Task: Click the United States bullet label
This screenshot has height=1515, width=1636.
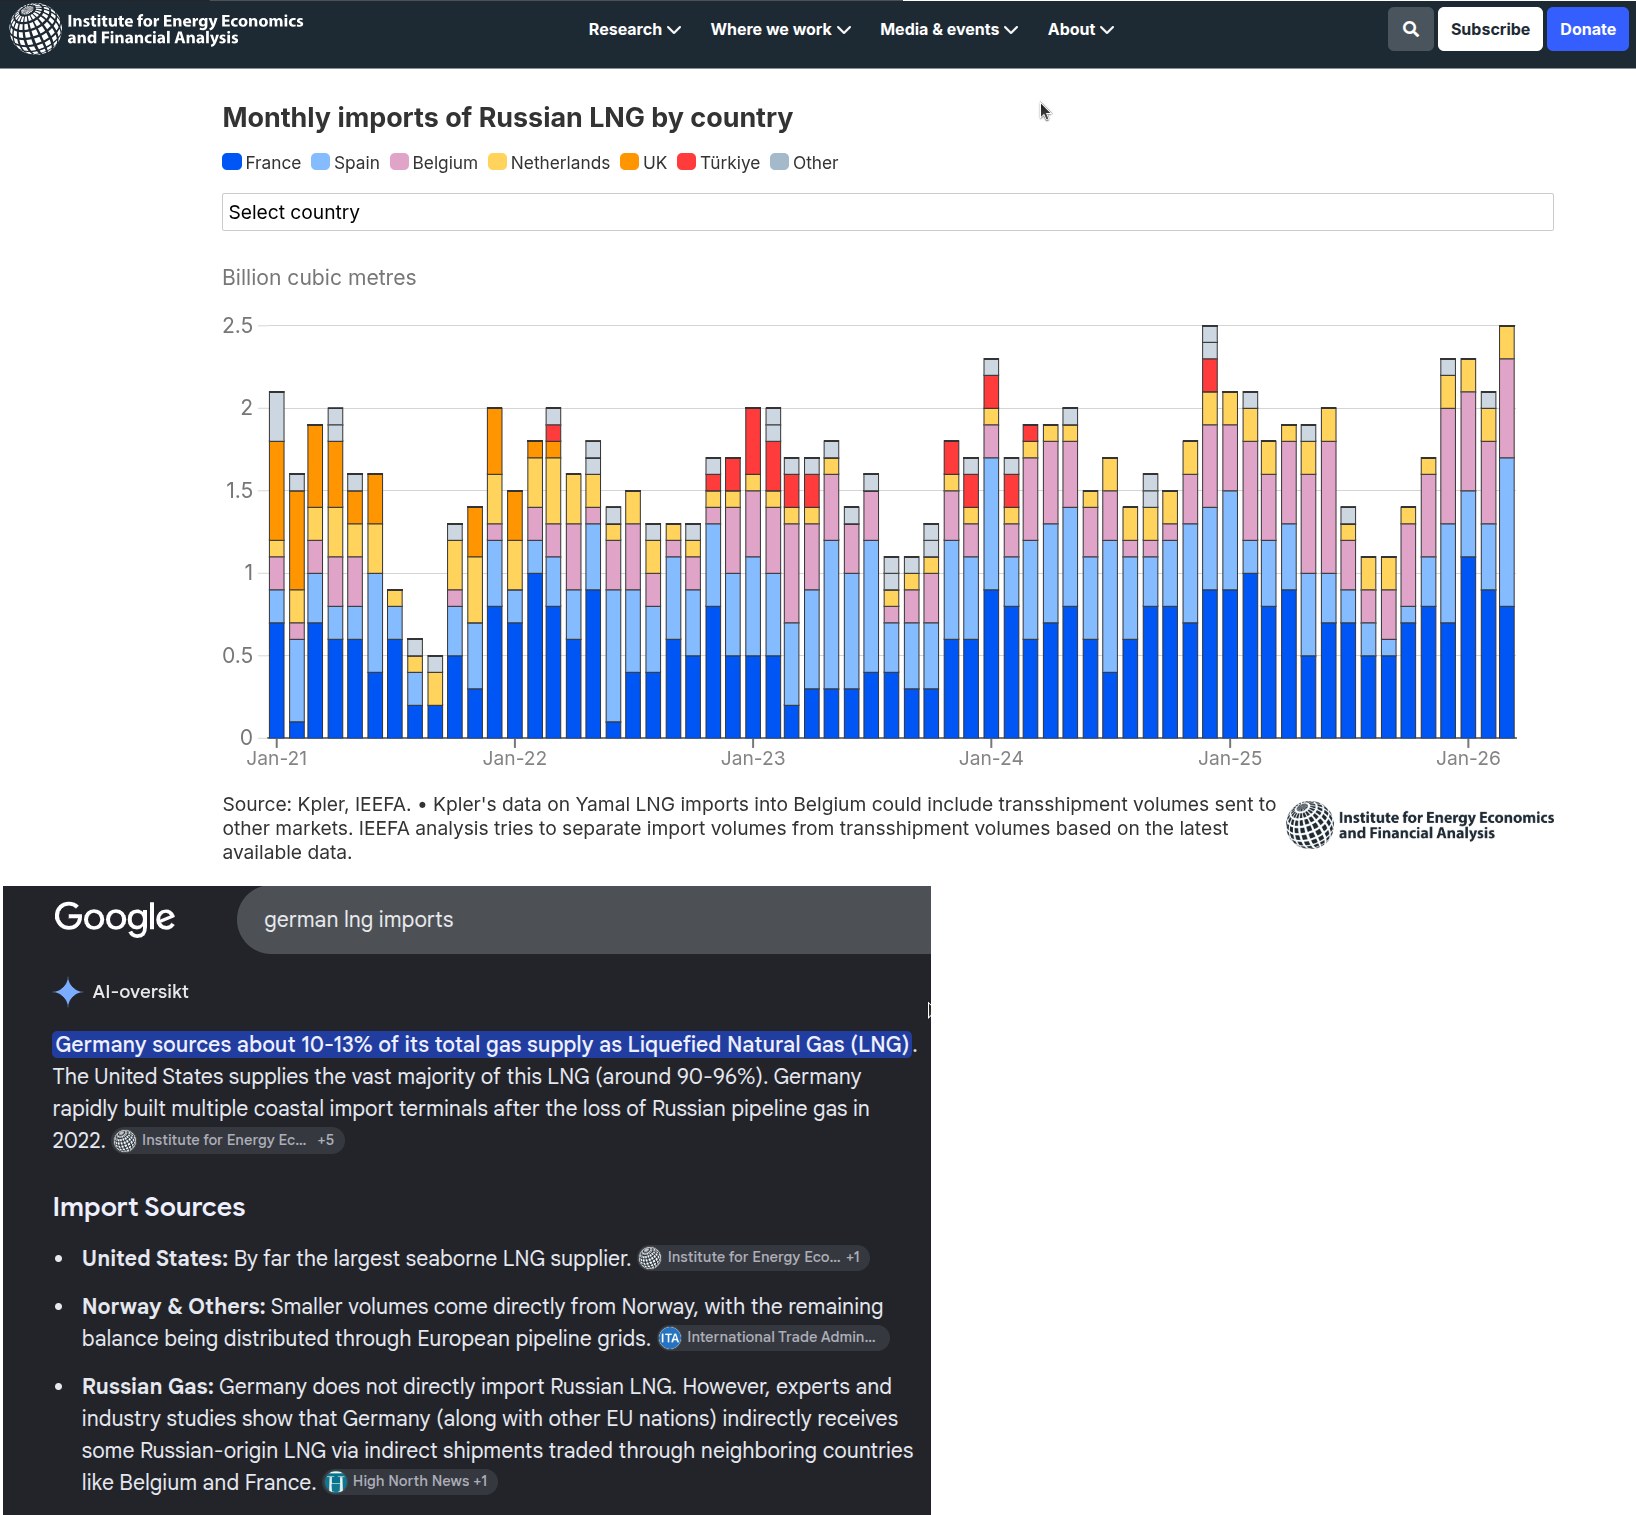Action: [155, 1259]
